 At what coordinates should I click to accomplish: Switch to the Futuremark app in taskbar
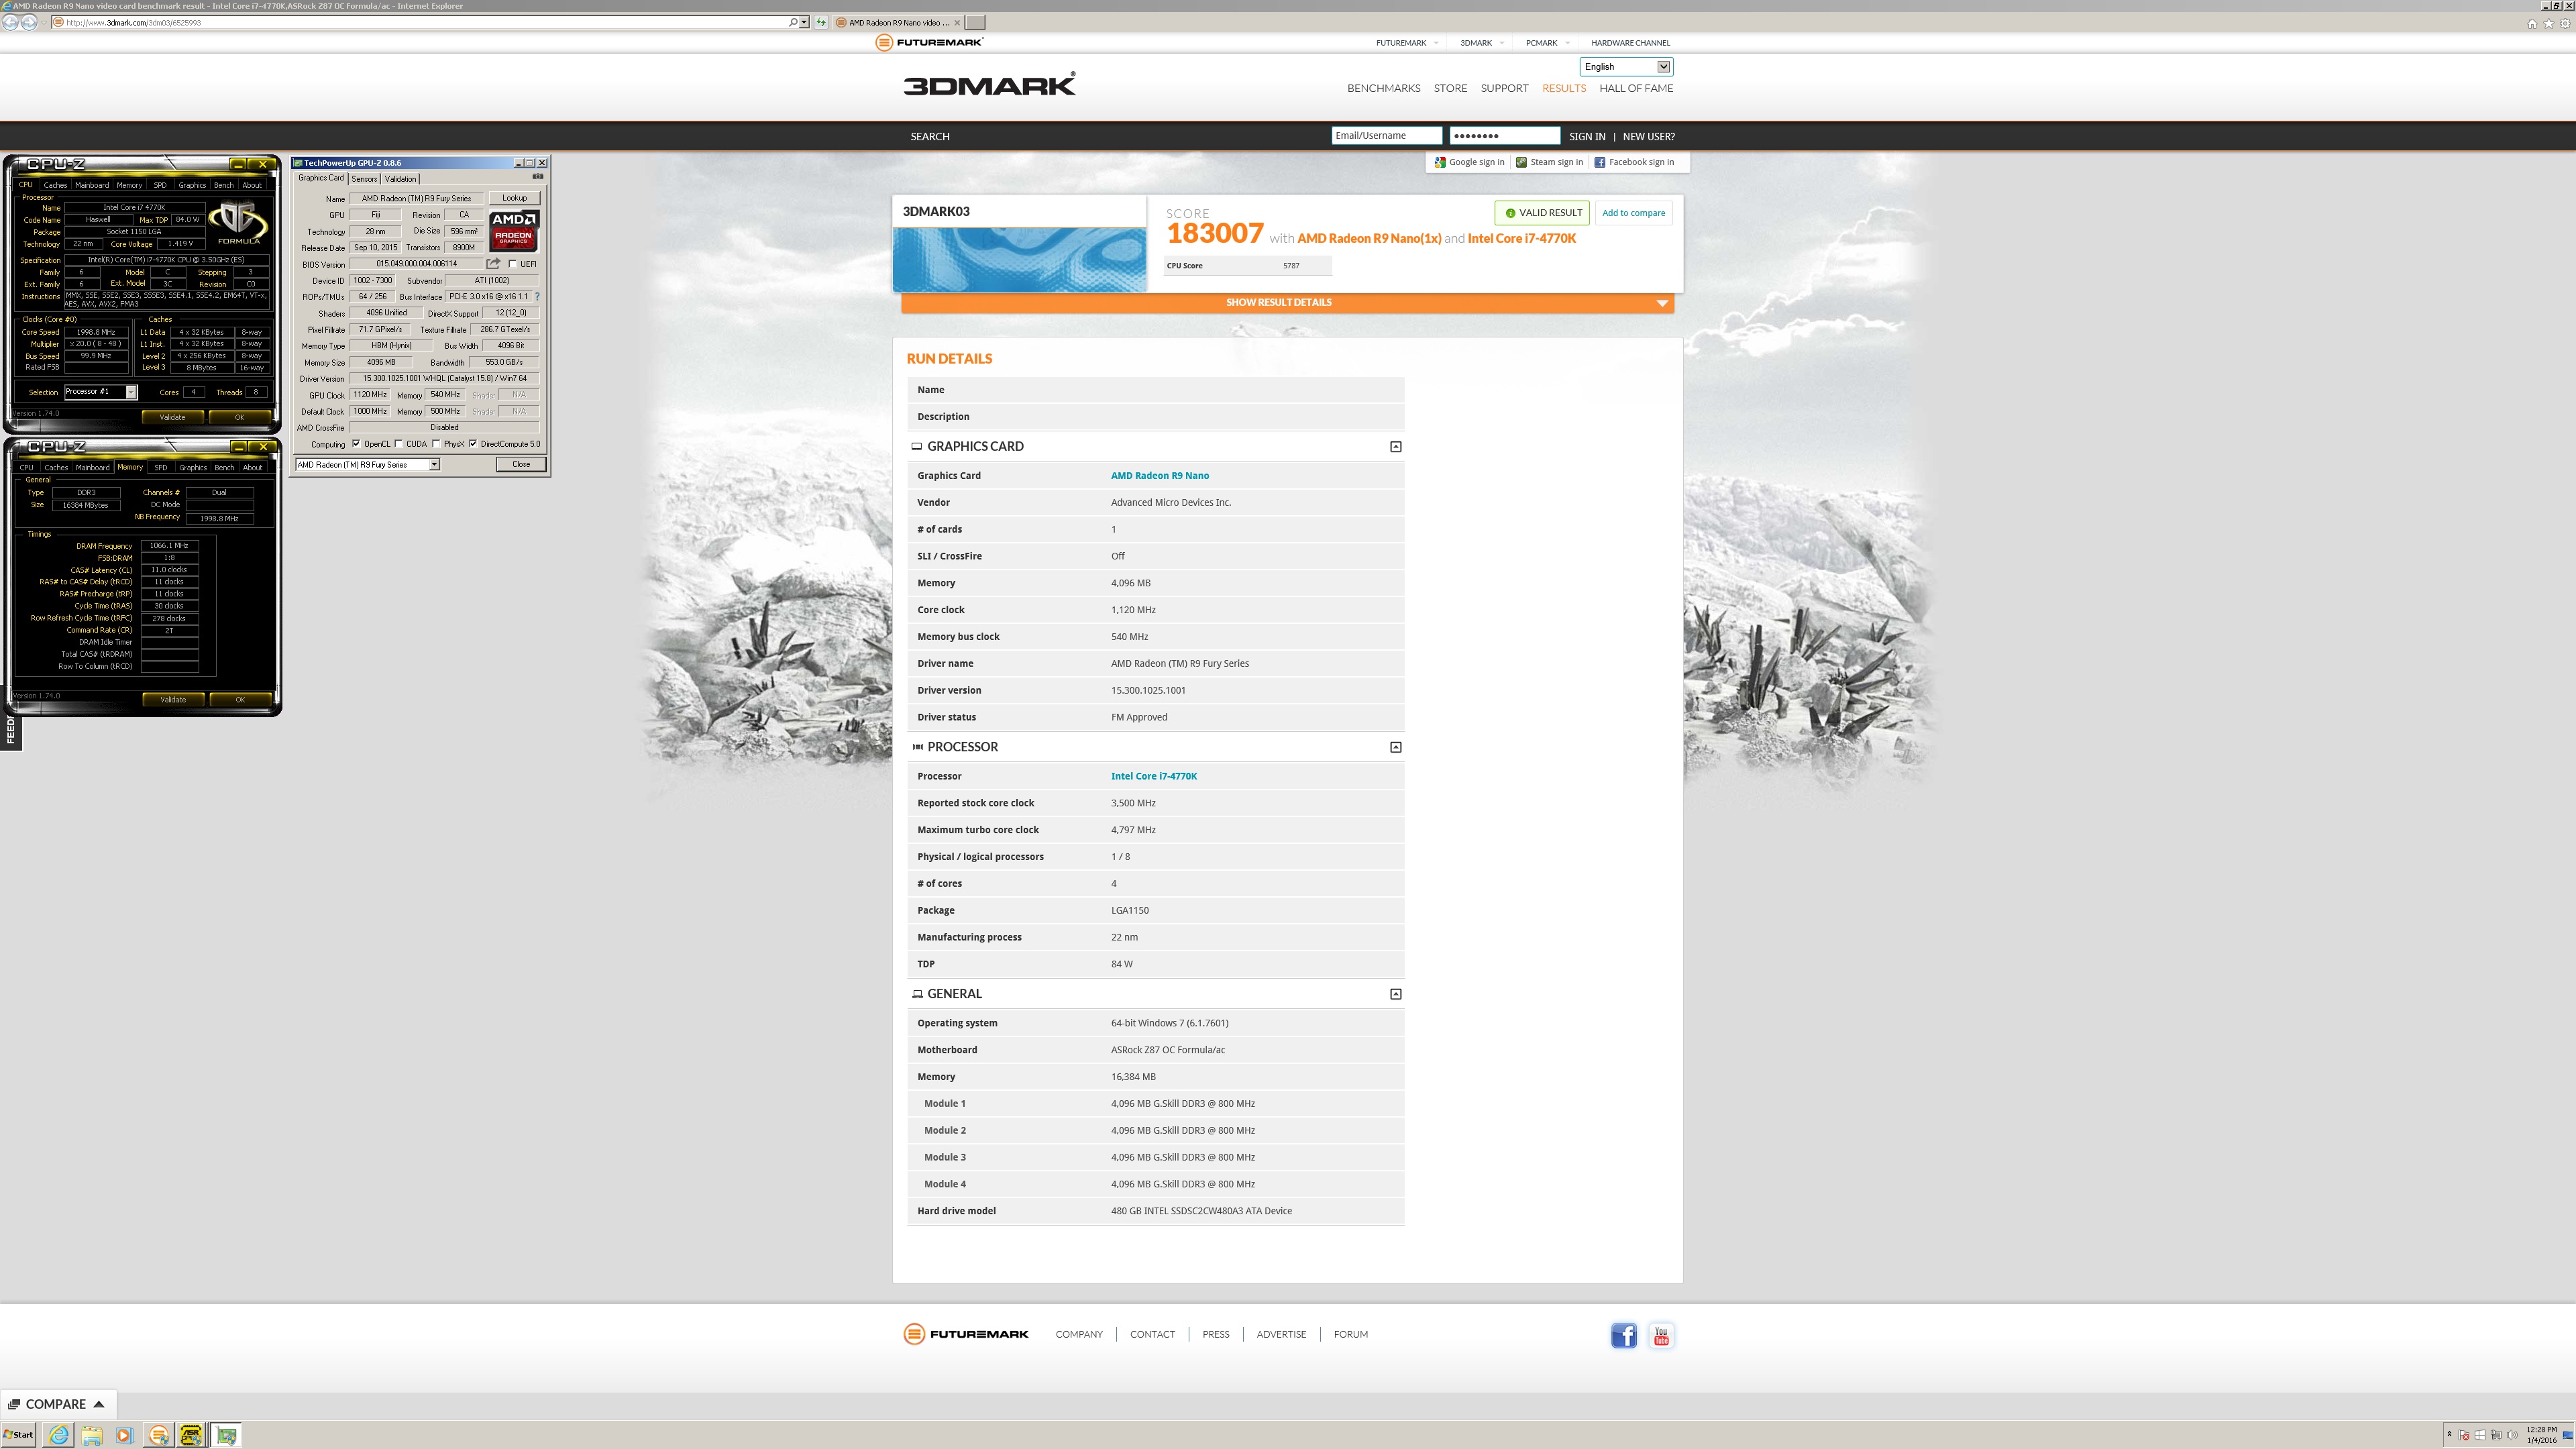(x=158, y=1435)
